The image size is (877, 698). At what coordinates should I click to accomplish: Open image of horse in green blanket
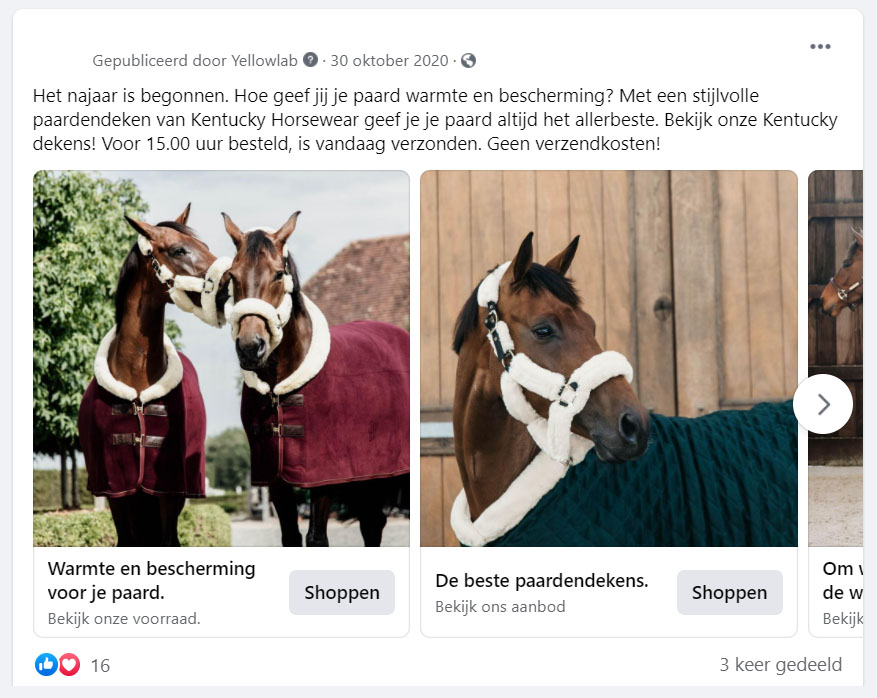[609, 359]
